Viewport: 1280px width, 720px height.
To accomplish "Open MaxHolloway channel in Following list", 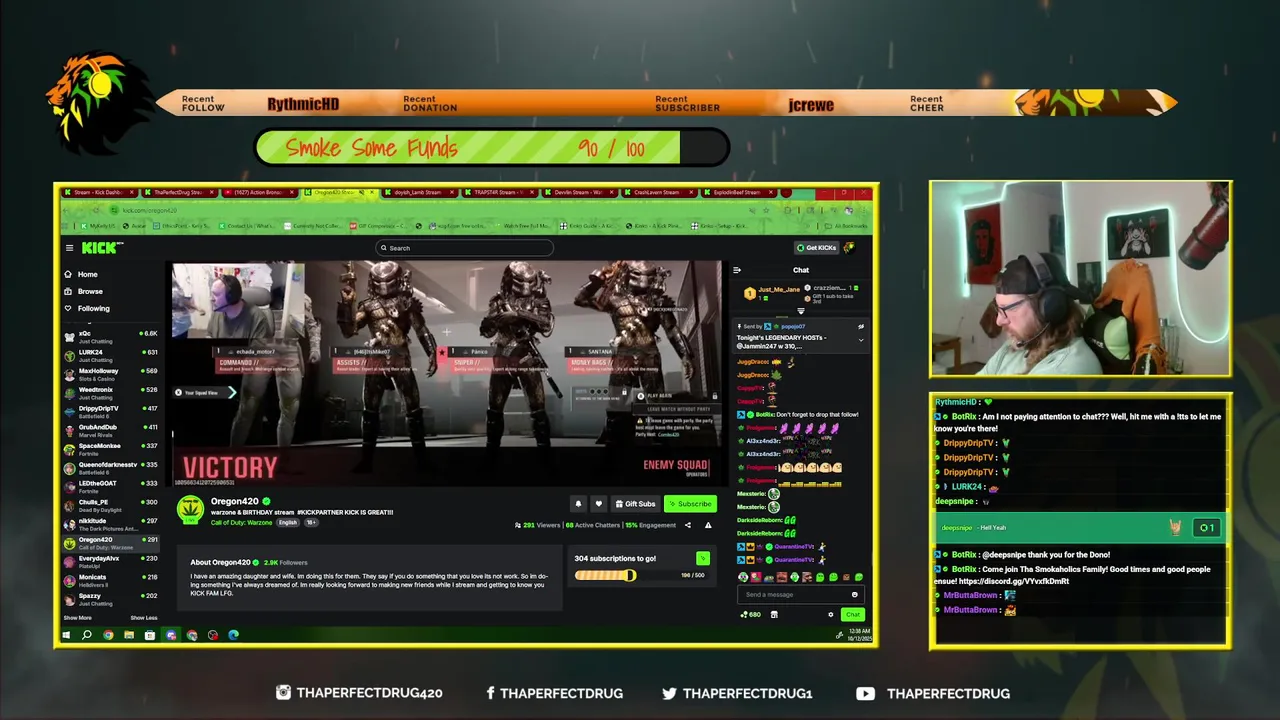I will point(111,373).
